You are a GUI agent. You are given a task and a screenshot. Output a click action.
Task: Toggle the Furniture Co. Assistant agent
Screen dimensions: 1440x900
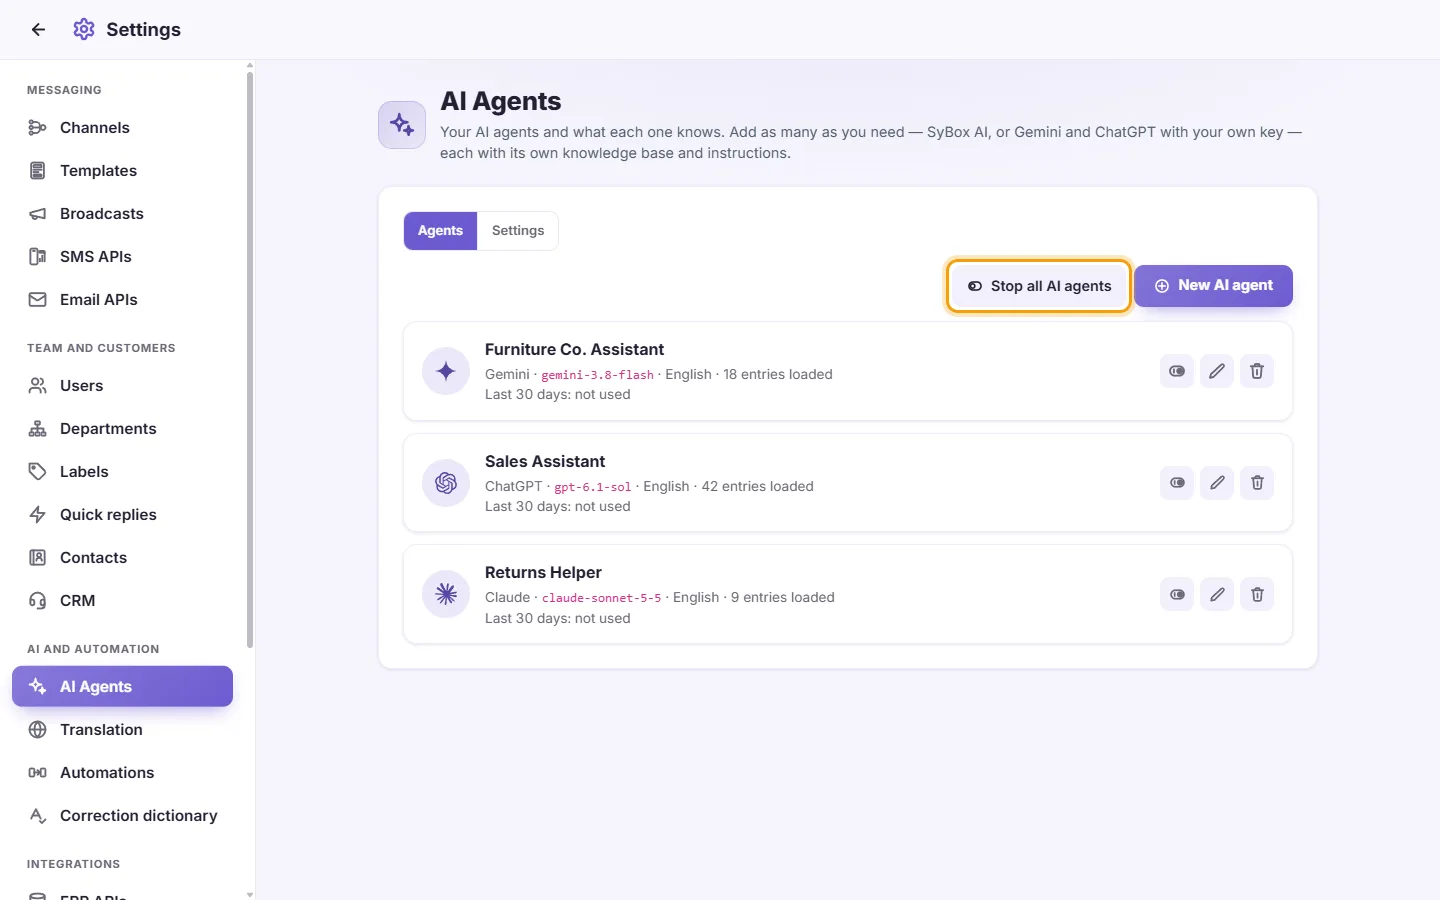pyautogui.click(x=1177, y=371)
